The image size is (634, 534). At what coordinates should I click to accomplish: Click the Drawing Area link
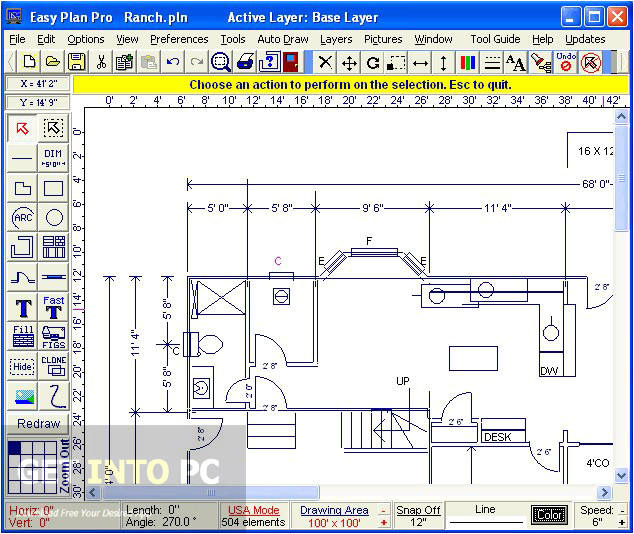point(334,510)
